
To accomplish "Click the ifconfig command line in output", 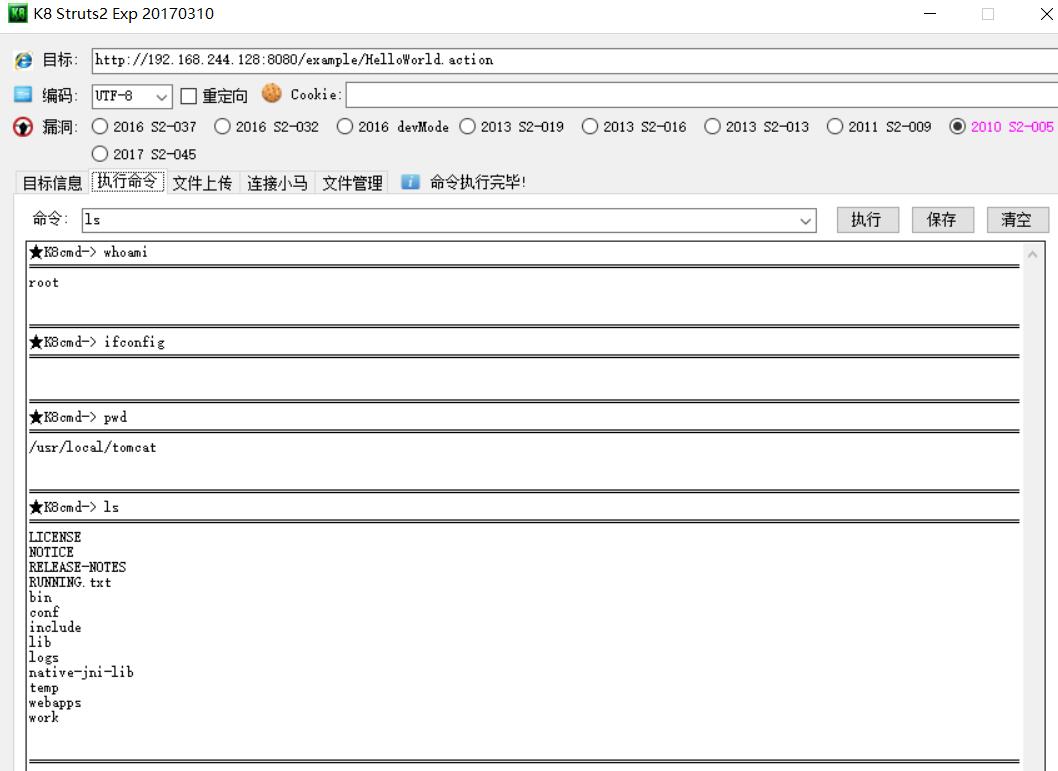I will pos(96,342).
